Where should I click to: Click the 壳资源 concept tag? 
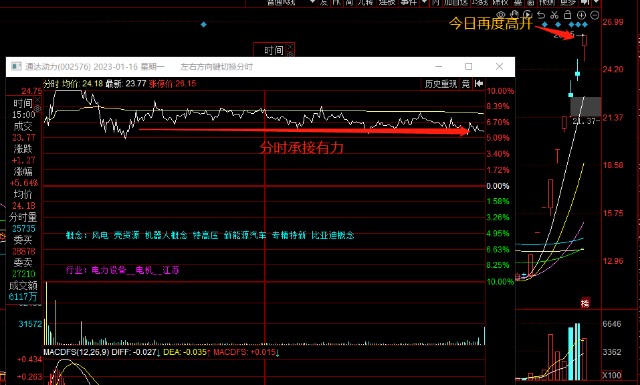(x=127, y=235)
